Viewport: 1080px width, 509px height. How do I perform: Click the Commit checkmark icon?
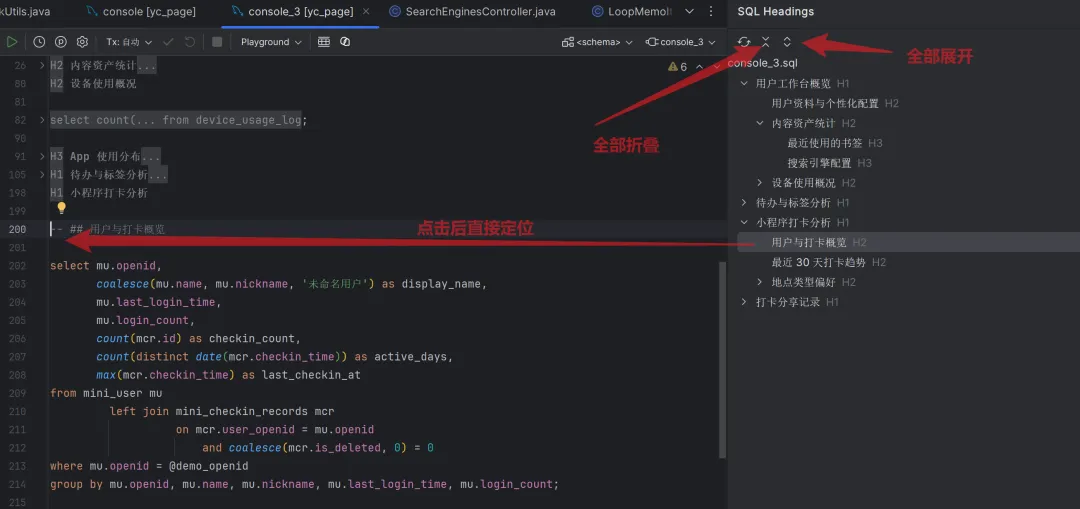[168, 42]
